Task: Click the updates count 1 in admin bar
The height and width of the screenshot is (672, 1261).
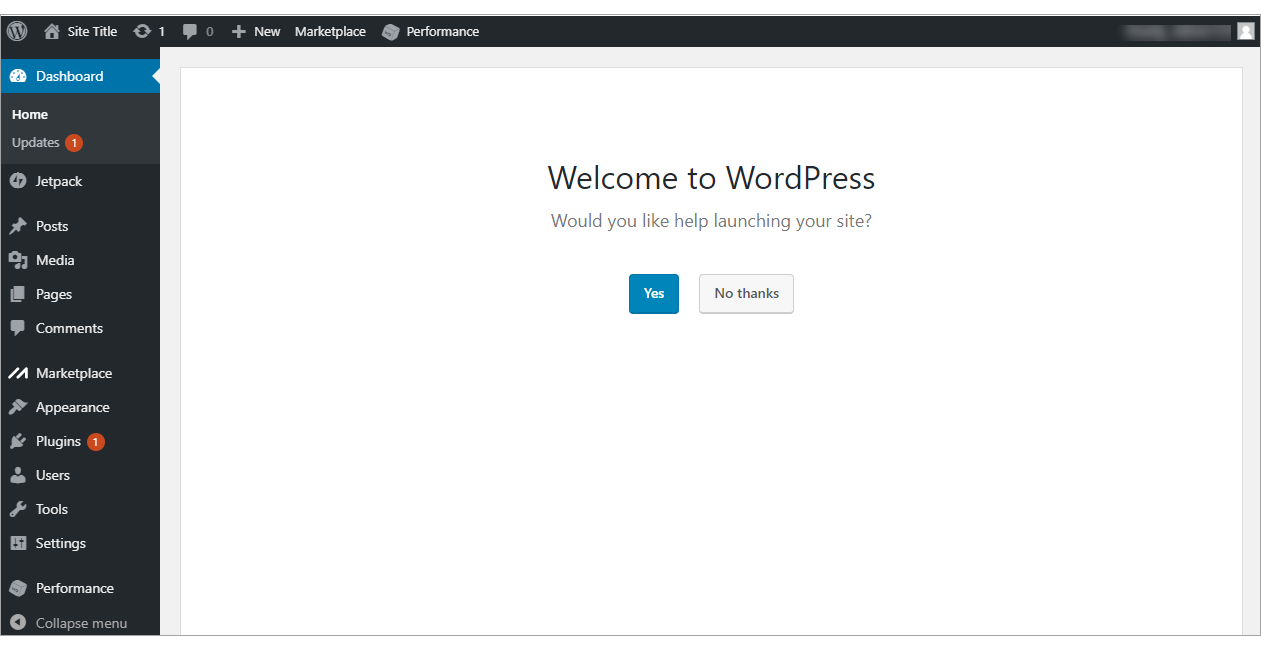Action: point(162,31)
